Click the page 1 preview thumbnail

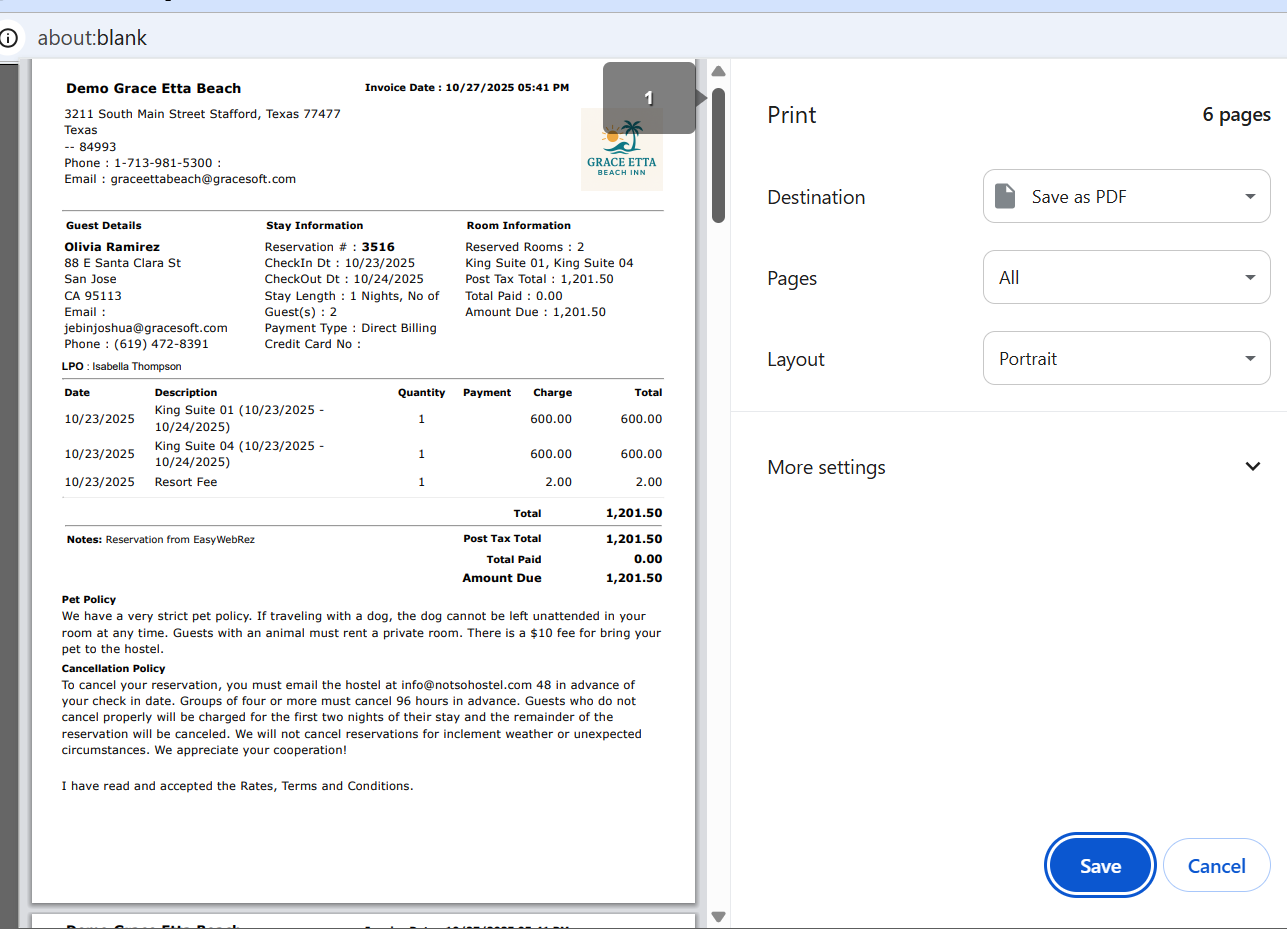[363, 482]
